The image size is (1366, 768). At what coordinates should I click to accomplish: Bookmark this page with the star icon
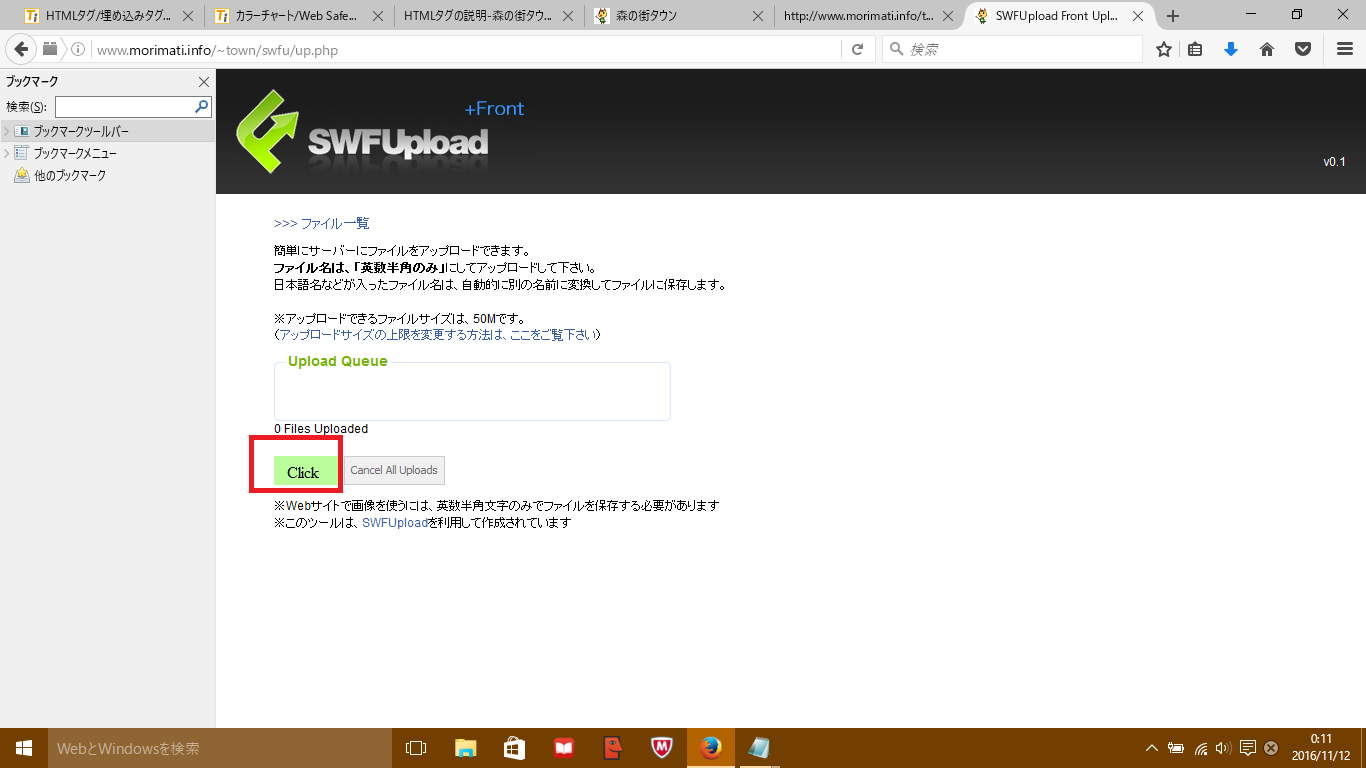[1164, 49]
